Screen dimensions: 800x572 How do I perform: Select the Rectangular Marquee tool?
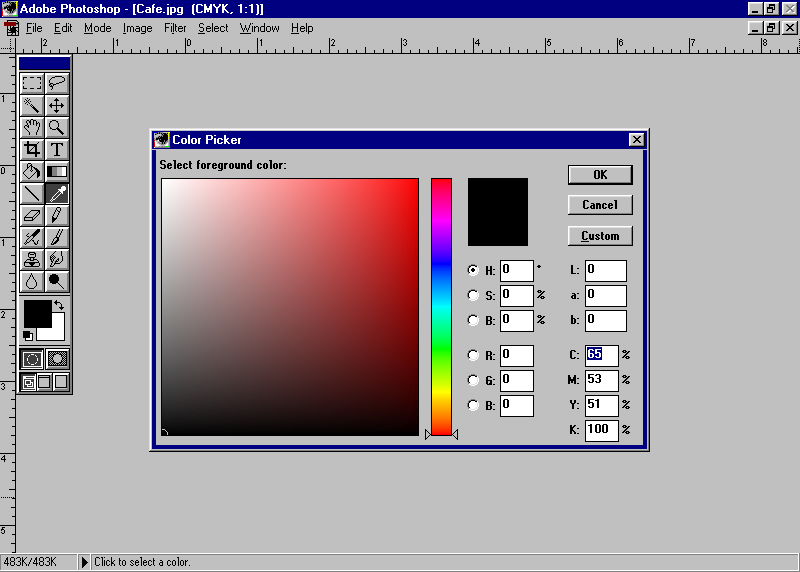pos(32,83)
